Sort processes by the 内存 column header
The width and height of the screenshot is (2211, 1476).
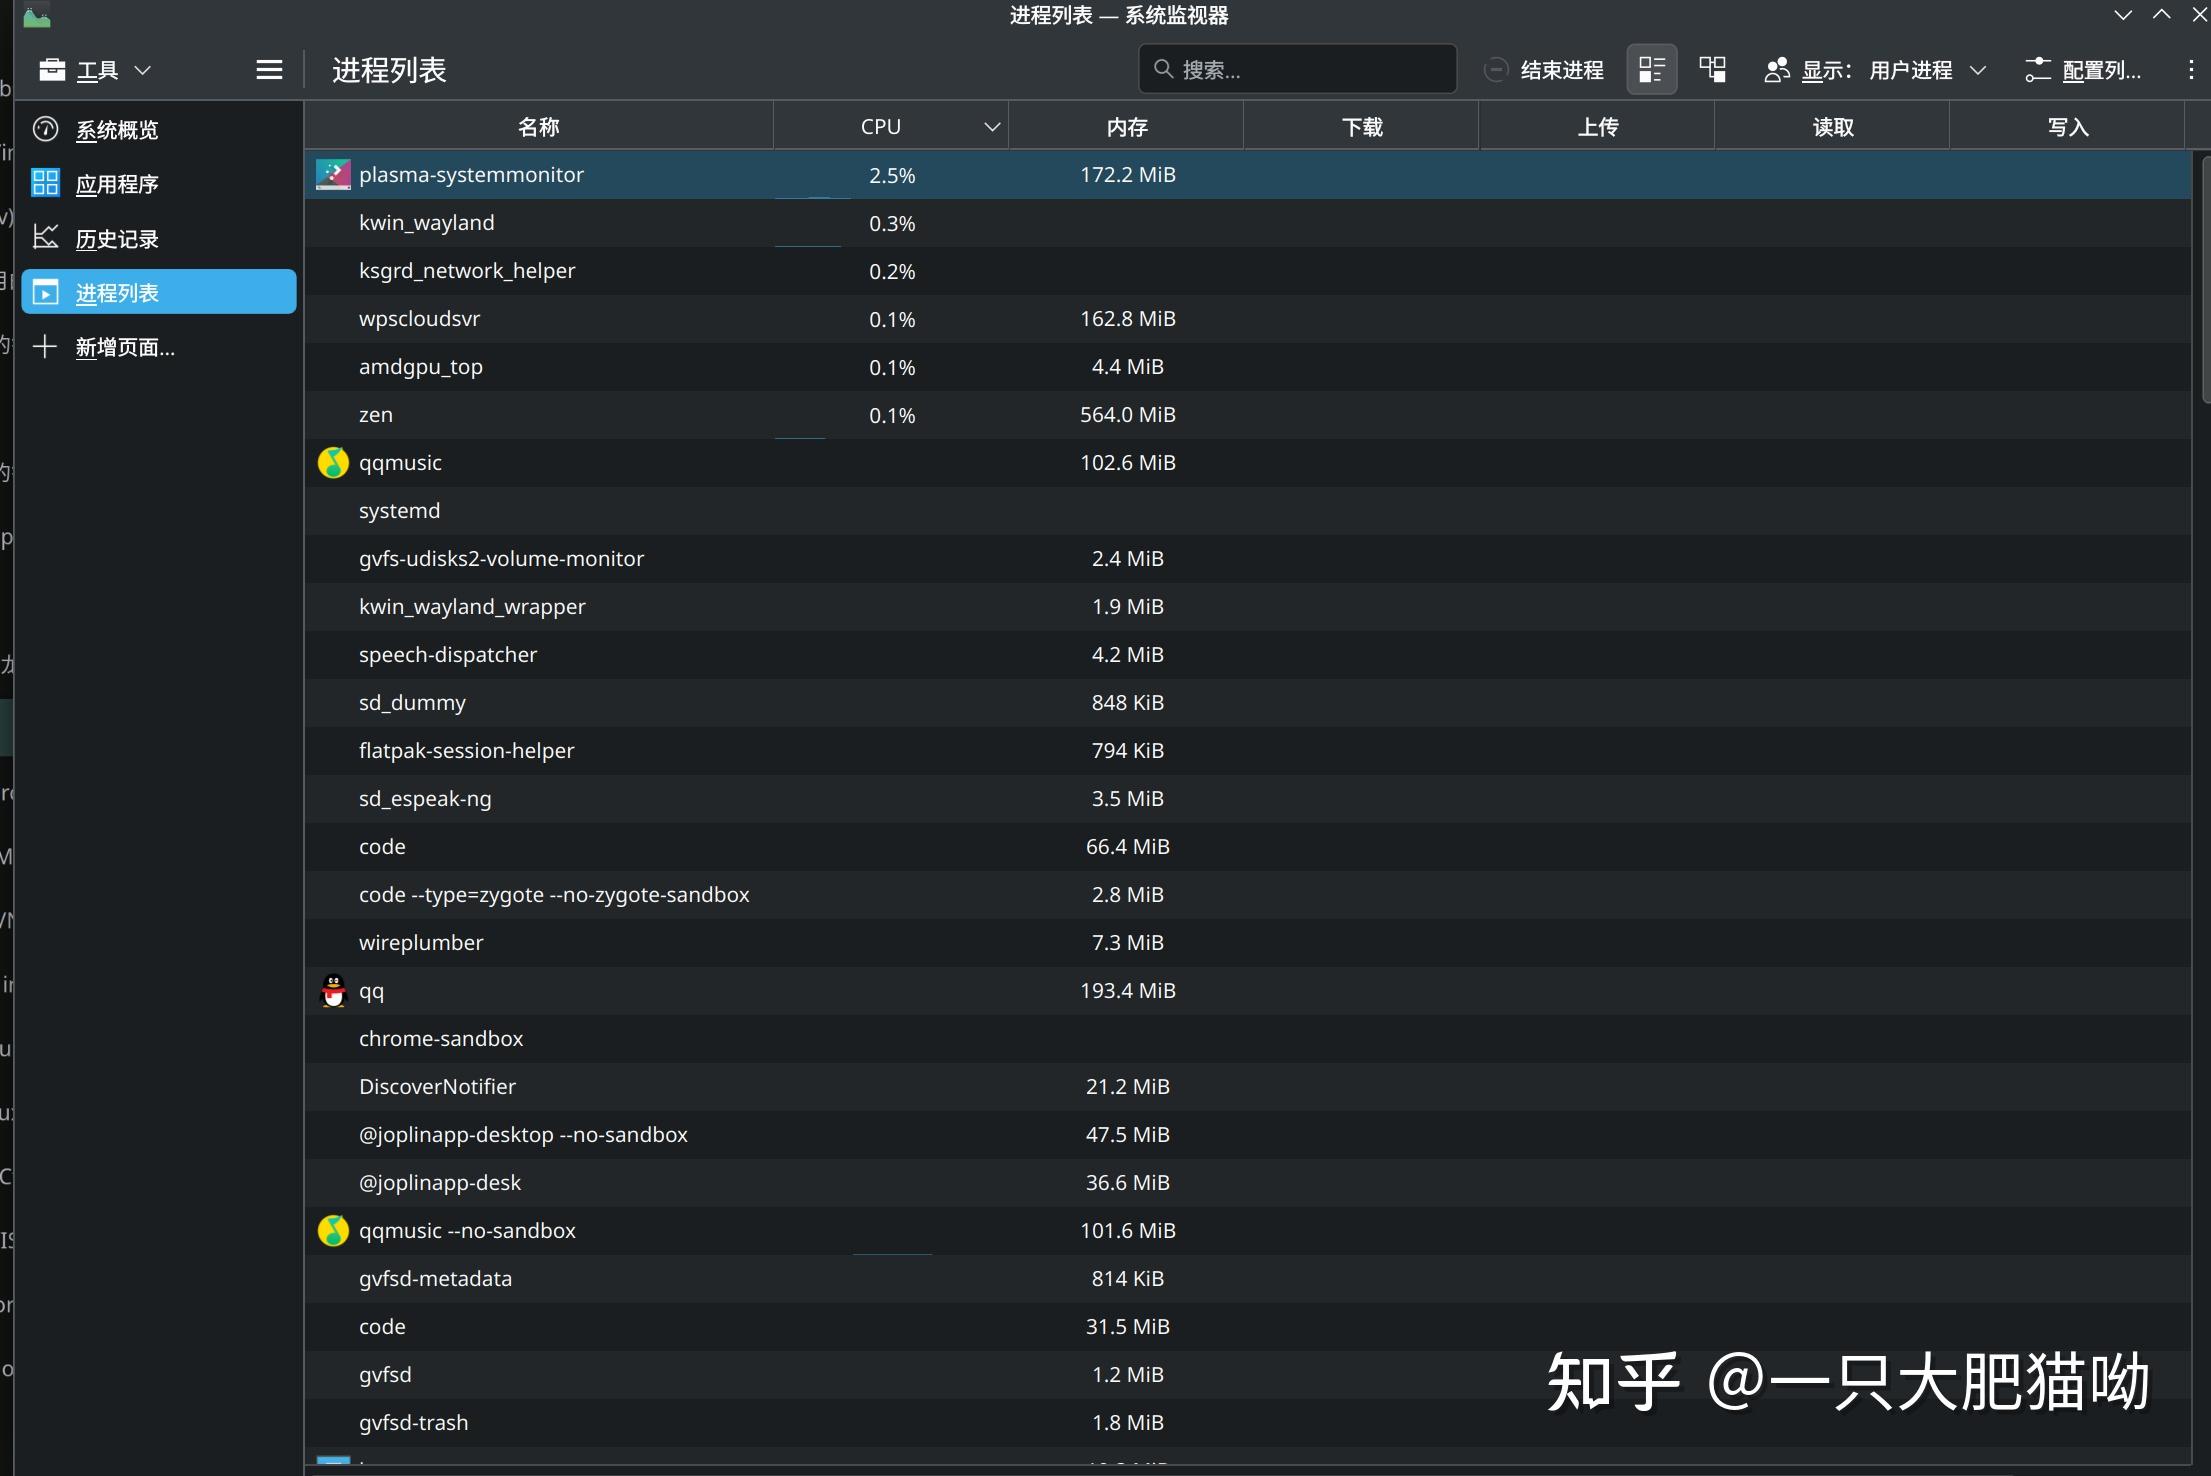[x=1126, y=126]
